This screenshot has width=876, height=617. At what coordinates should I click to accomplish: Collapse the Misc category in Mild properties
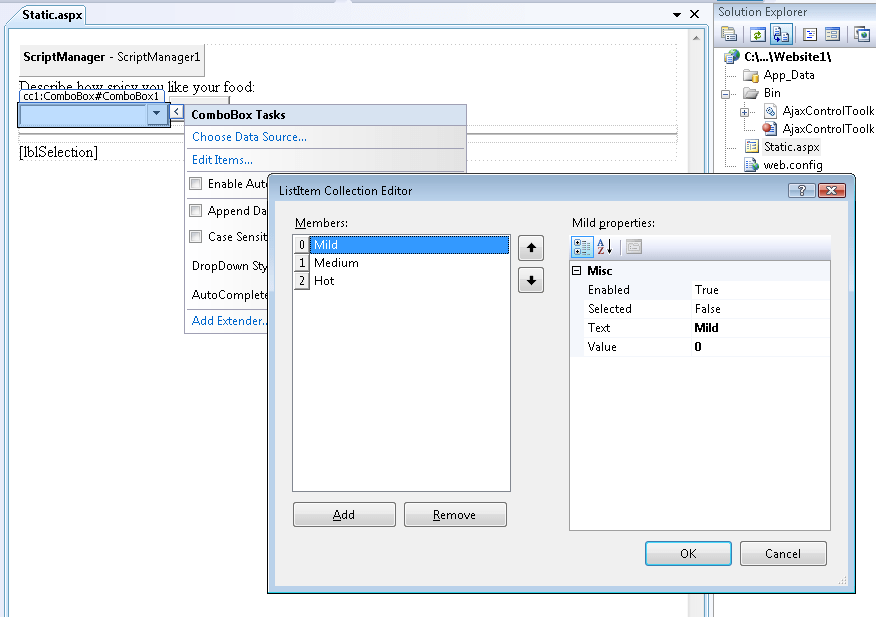(578, 270)
